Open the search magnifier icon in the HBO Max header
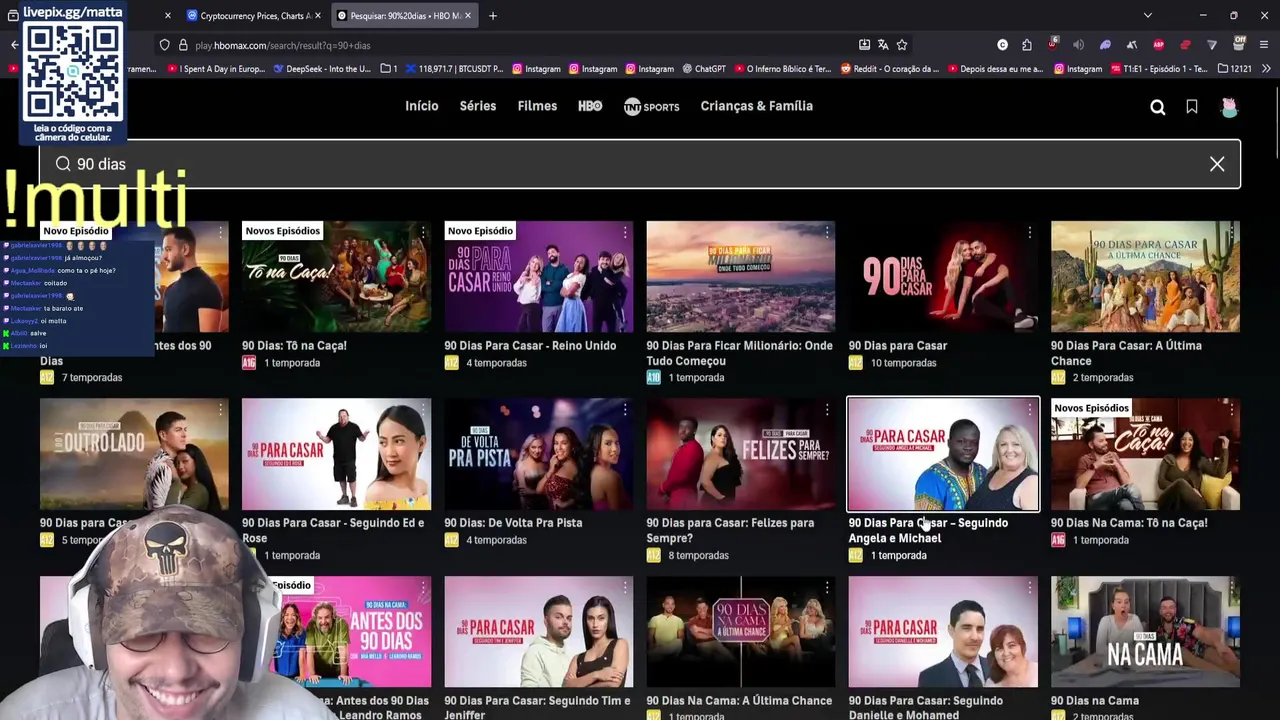 click(x=1157, y=107)
